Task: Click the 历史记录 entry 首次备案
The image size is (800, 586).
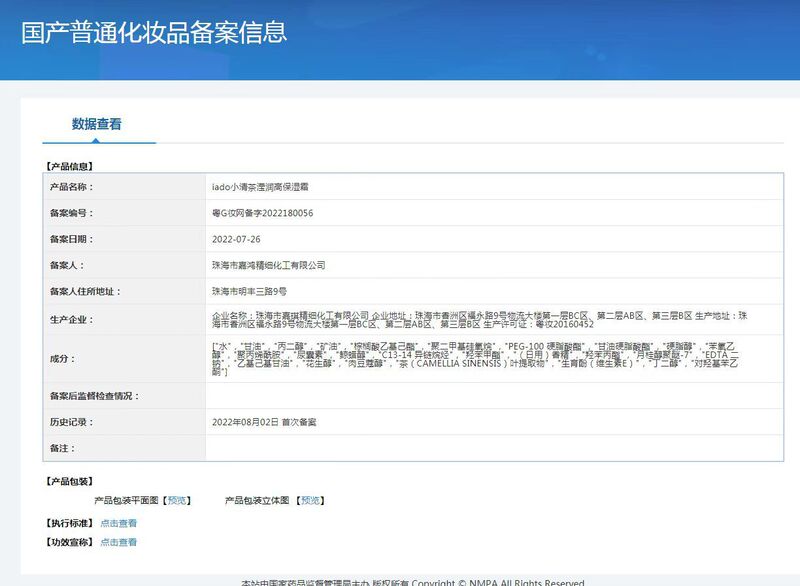Action: click(264, 422)
